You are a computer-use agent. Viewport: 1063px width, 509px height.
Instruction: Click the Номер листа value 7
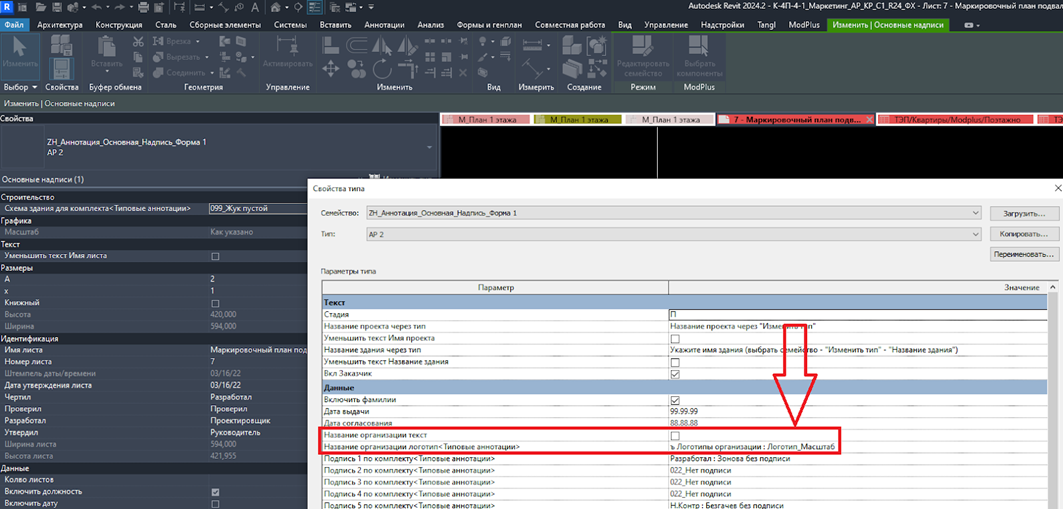tap(257, 362)
